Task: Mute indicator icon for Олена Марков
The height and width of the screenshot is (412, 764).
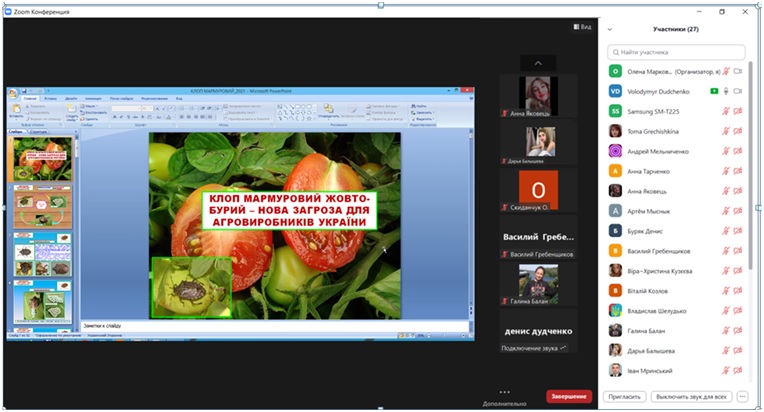Action: click(x=726, y=71)
